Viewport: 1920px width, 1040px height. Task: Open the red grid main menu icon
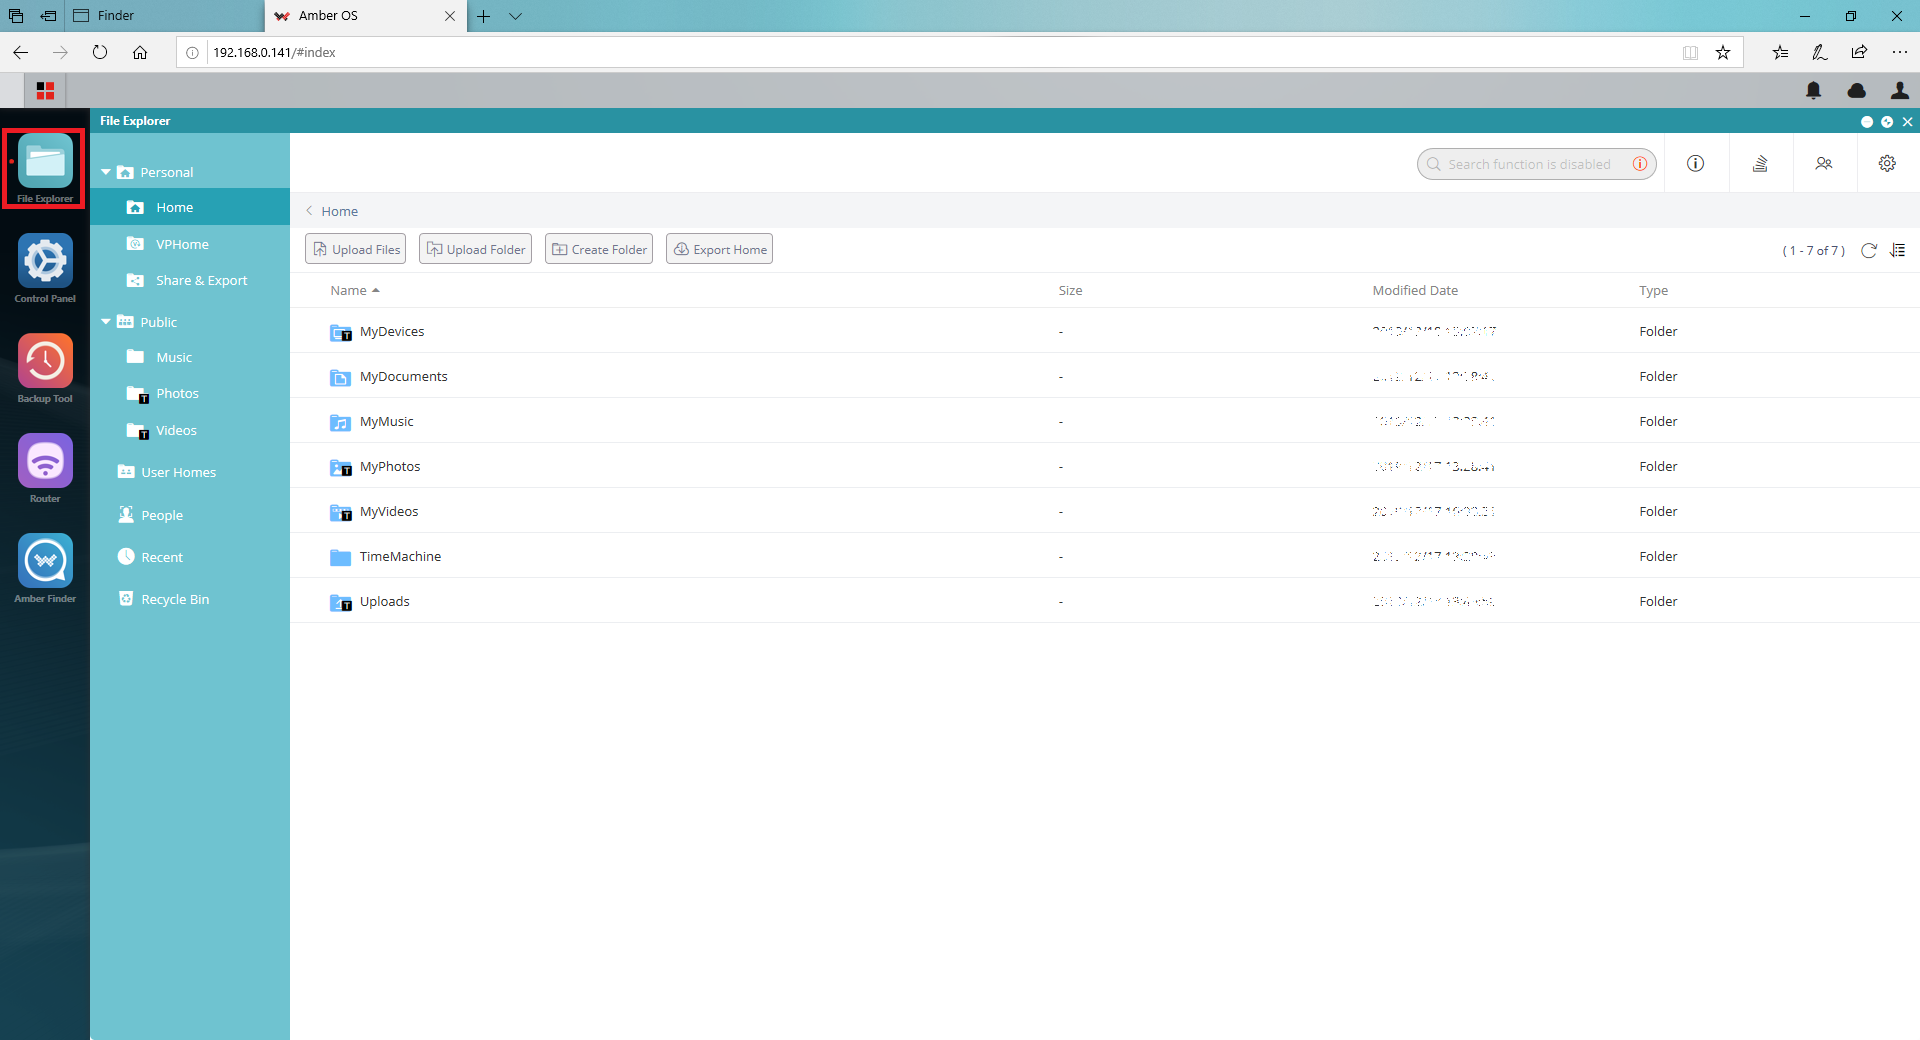45,91
